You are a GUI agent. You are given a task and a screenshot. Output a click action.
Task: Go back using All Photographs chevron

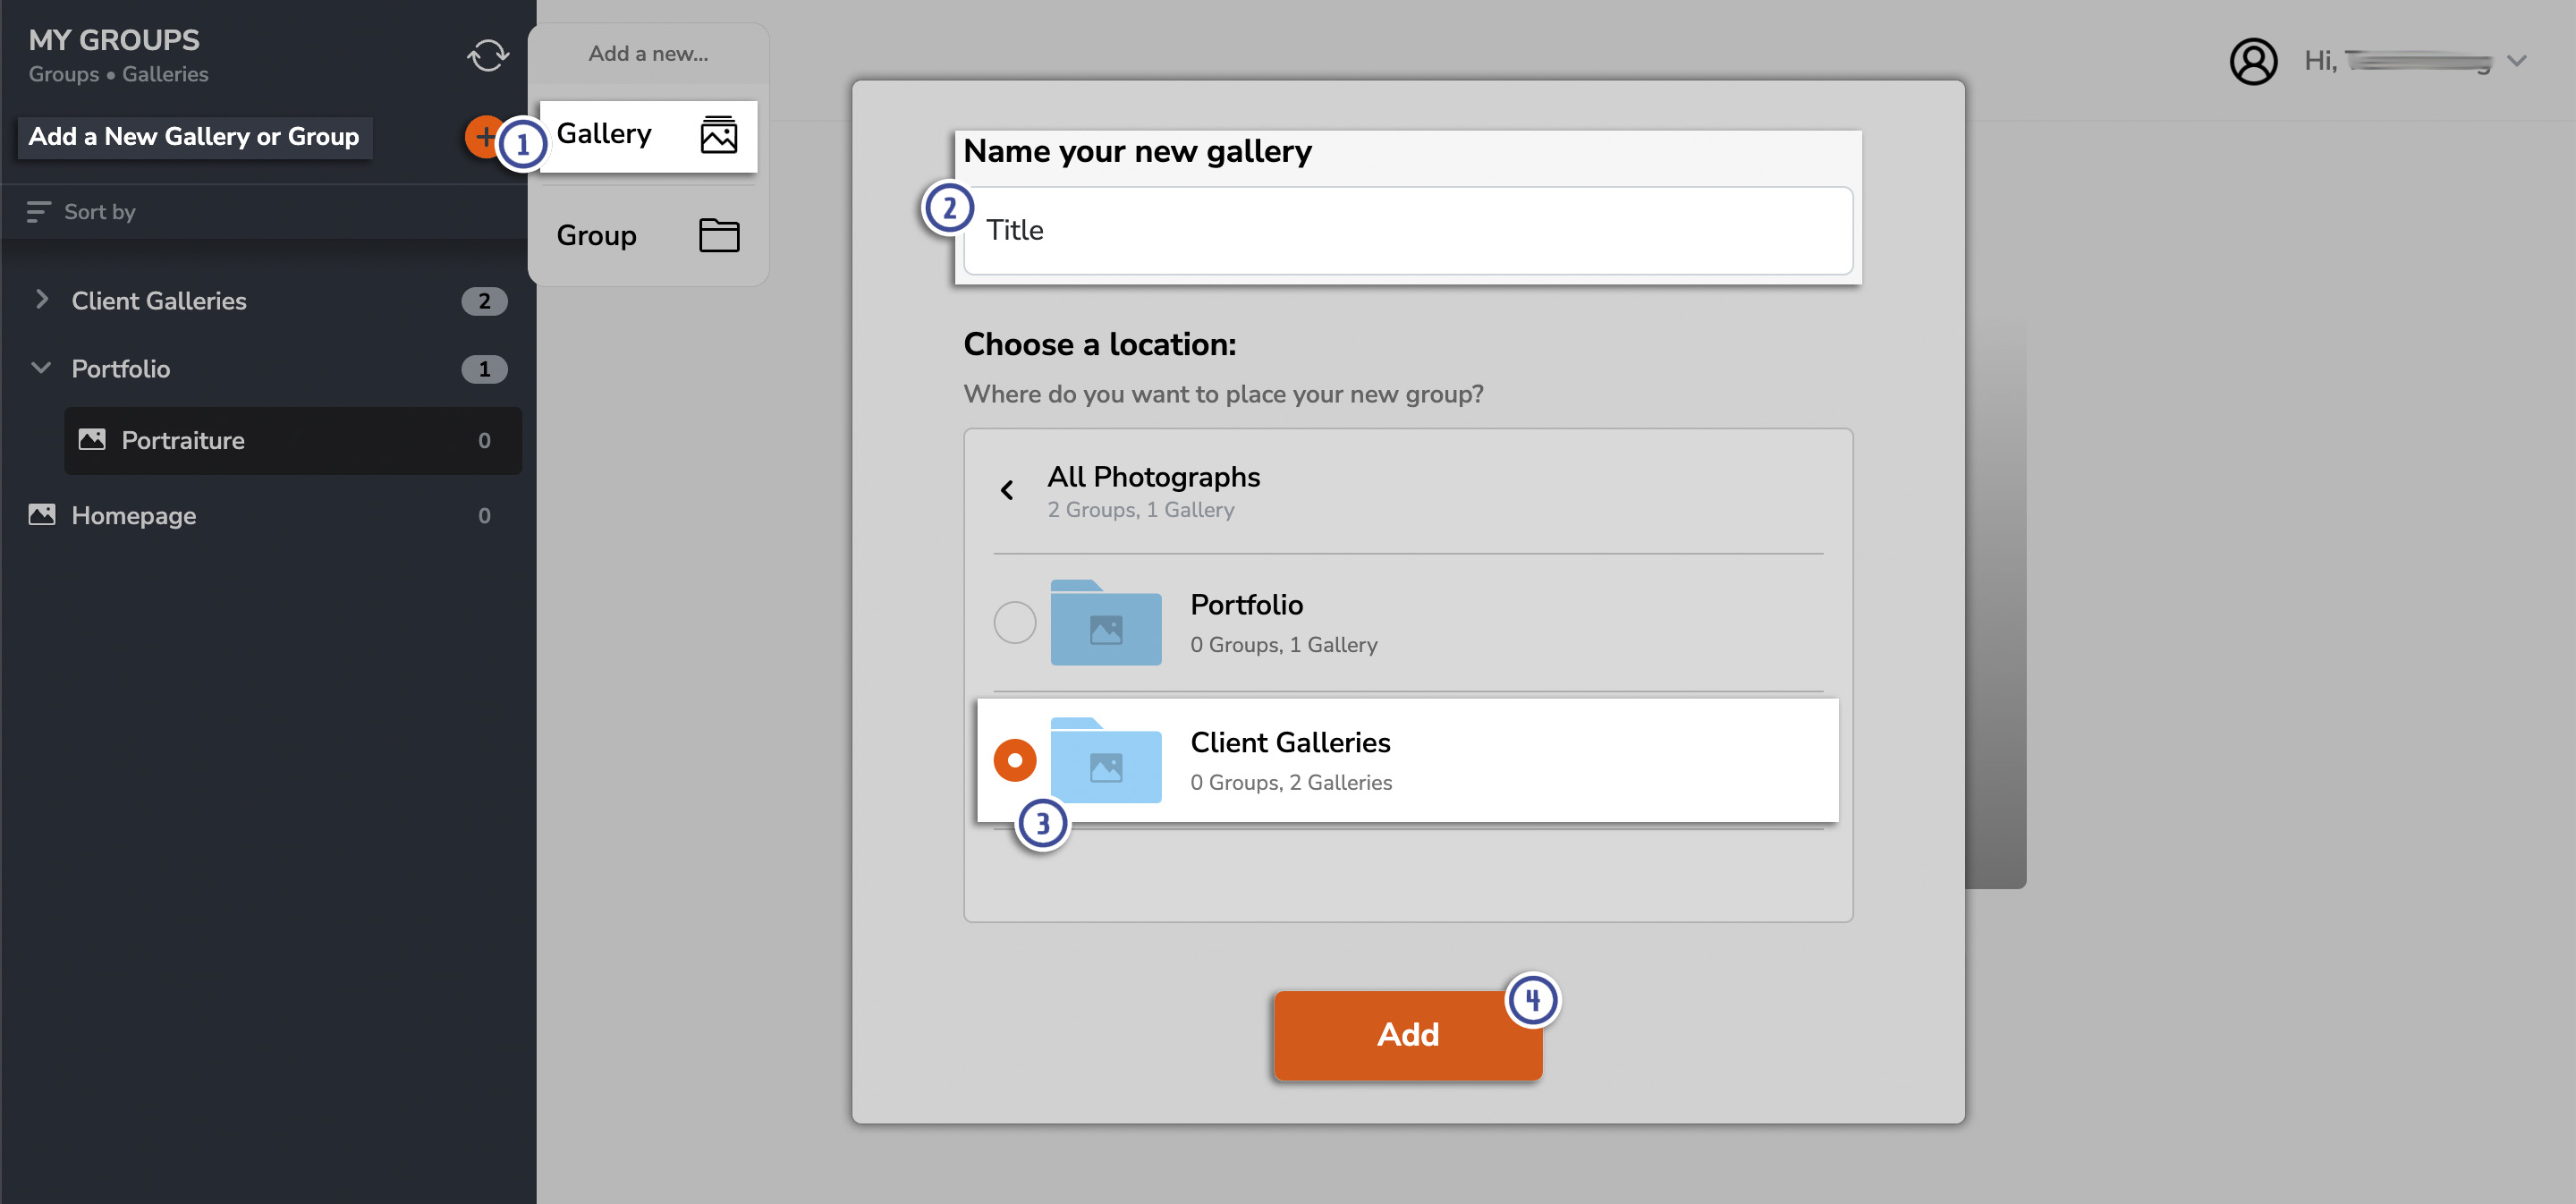1007,490
